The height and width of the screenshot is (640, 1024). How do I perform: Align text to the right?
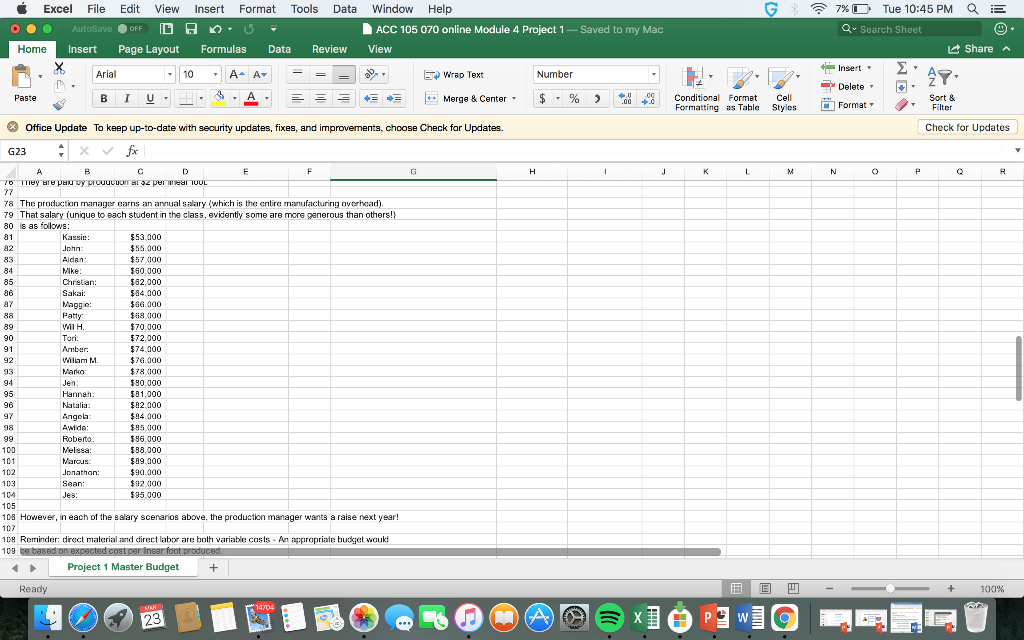click(344, 99)
